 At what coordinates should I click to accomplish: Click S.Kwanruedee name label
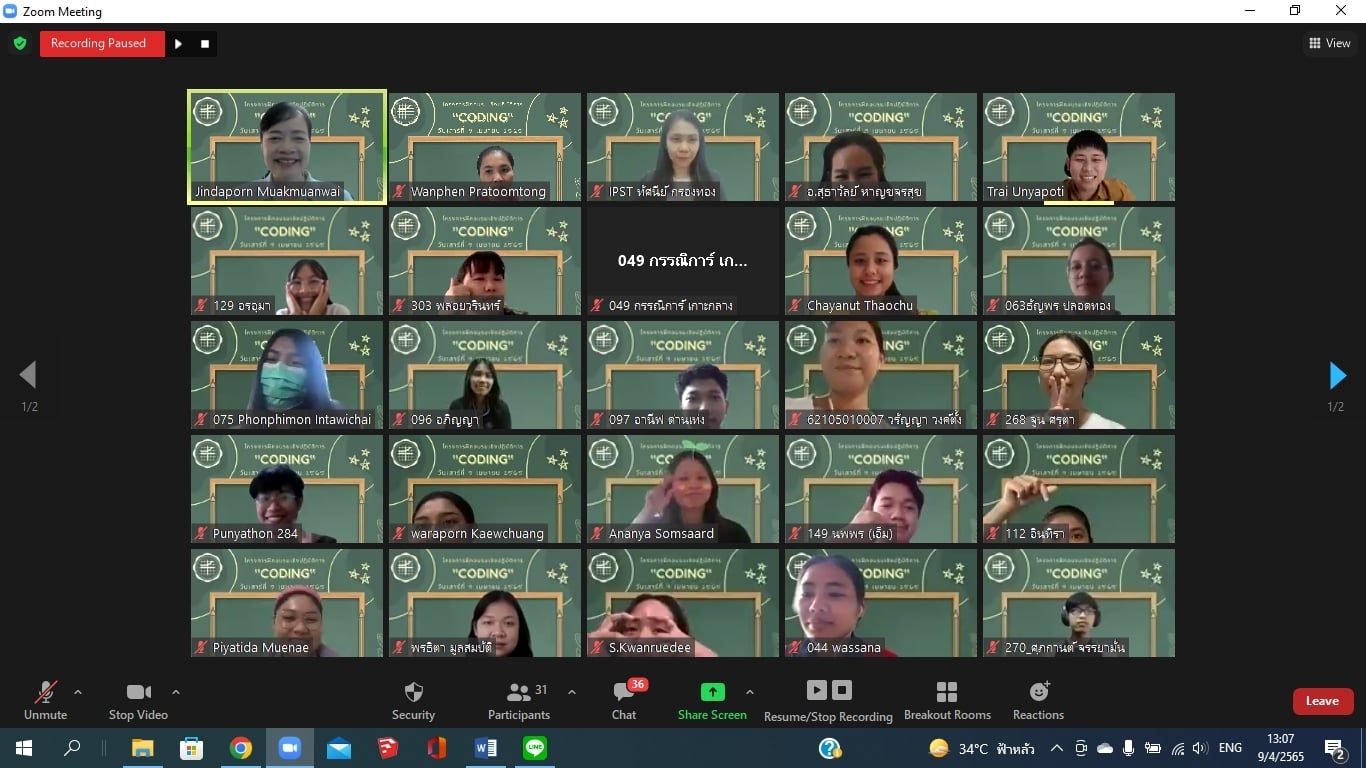point(650,648)
